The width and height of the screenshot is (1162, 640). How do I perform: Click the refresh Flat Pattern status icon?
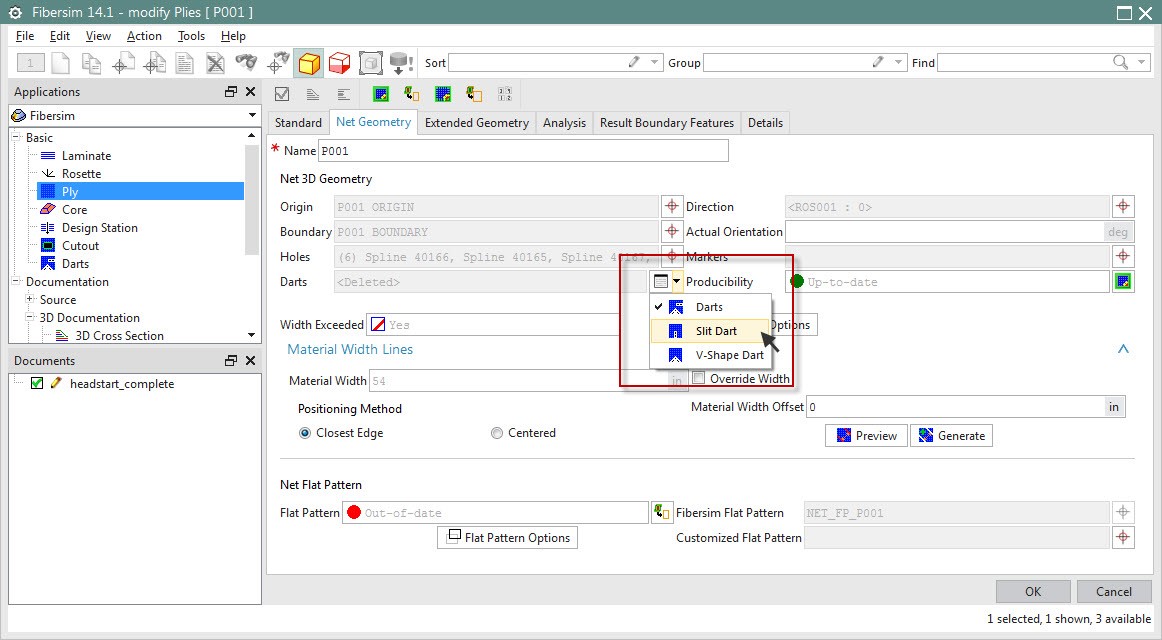pyautogui.click(x=662, y=511)
